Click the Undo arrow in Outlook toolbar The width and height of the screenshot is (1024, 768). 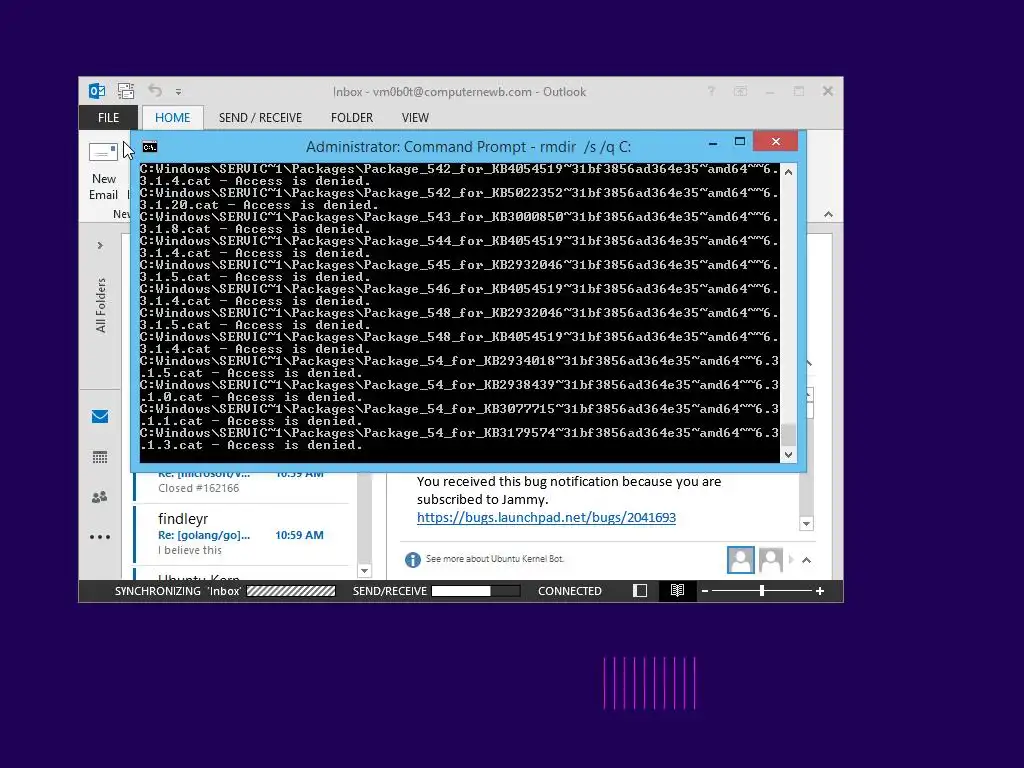click(155, 91)
